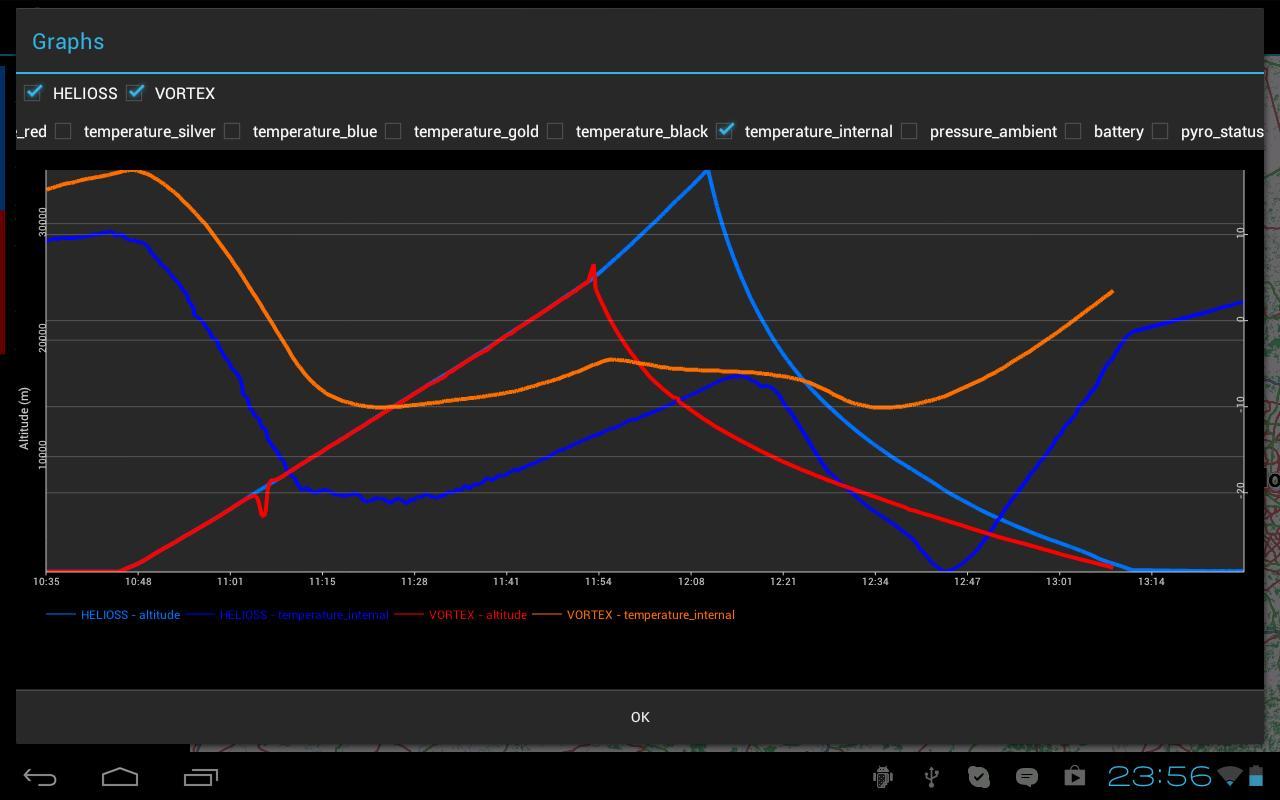Tap the USB connection status icon

pyautogui.click(x=931, y=777)
